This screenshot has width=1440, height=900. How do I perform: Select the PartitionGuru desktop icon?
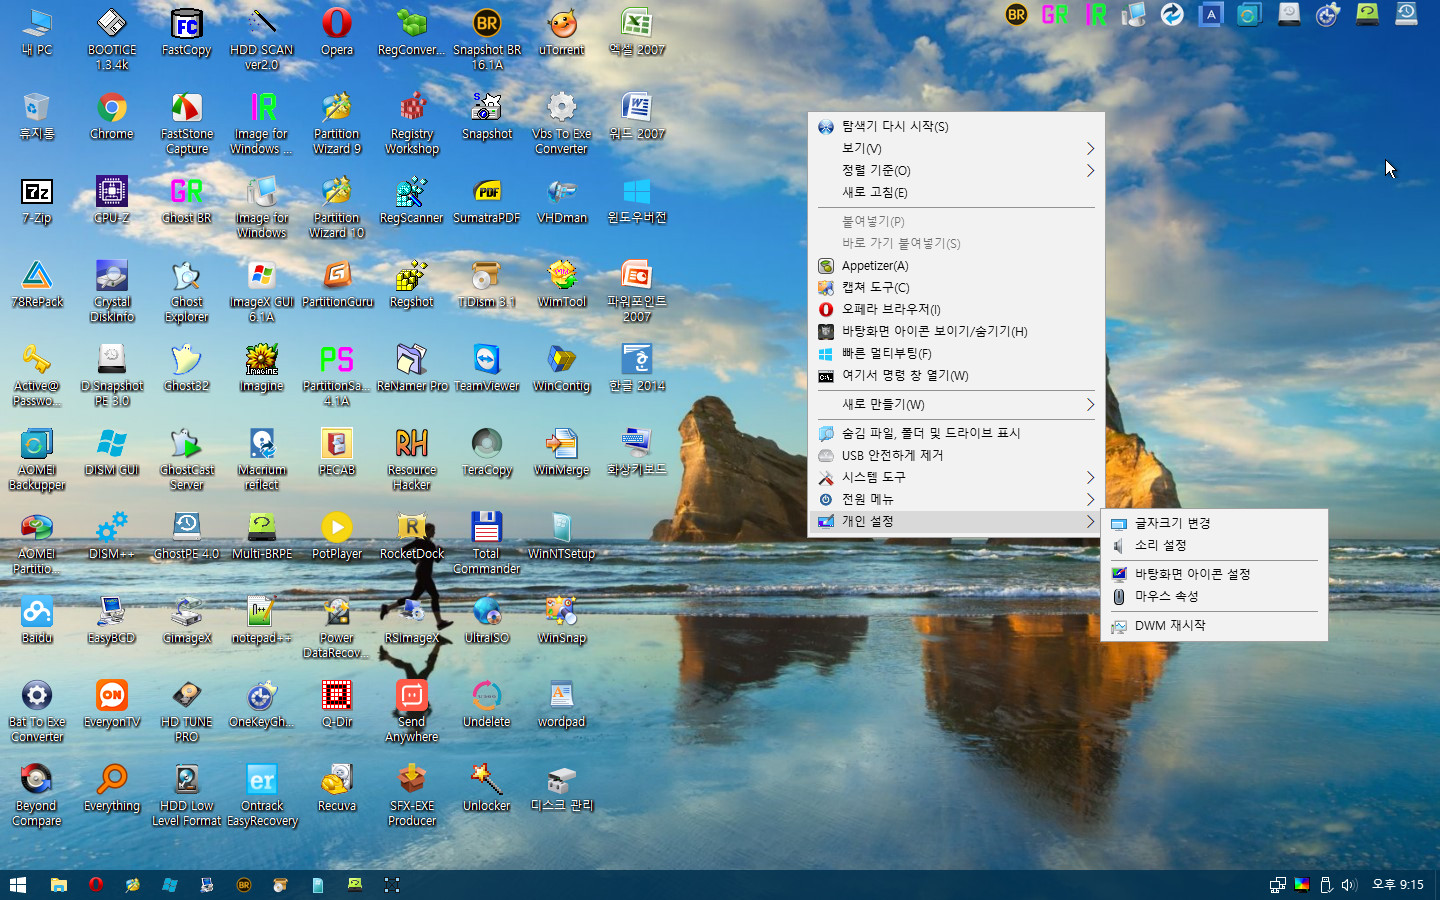click(x=337, y=284)
